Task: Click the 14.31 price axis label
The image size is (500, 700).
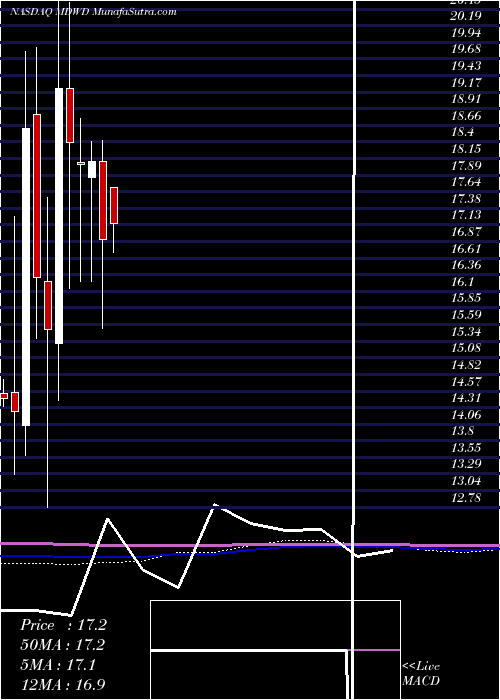Action: point(467,398)
